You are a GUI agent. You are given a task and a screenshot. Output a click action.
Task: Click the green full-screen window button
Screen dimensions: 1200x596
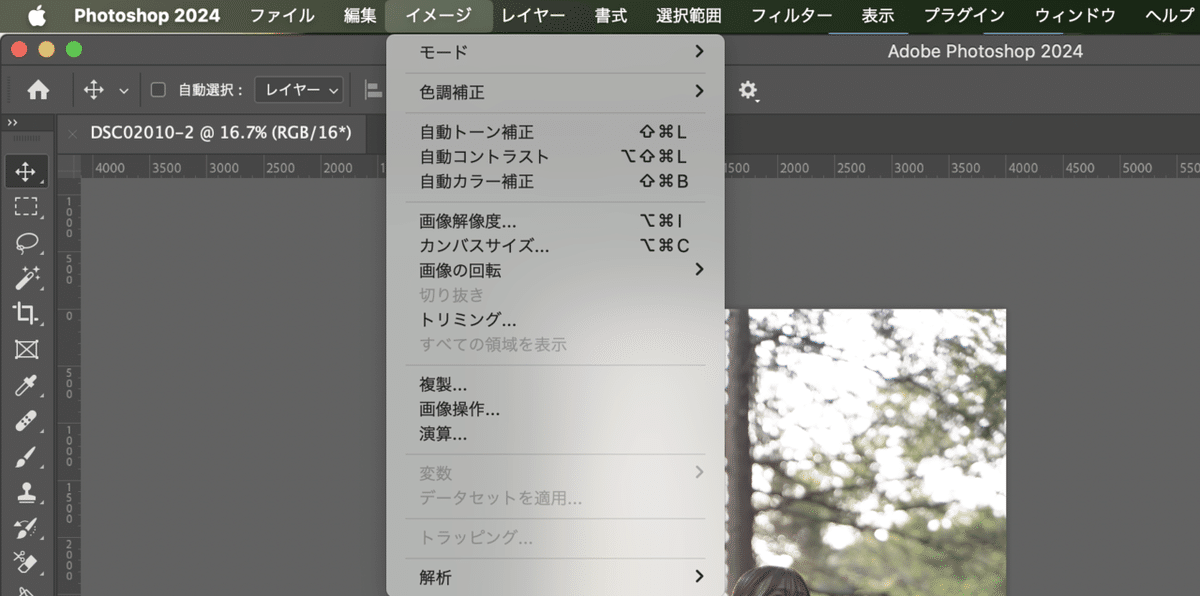pos(74,49)
